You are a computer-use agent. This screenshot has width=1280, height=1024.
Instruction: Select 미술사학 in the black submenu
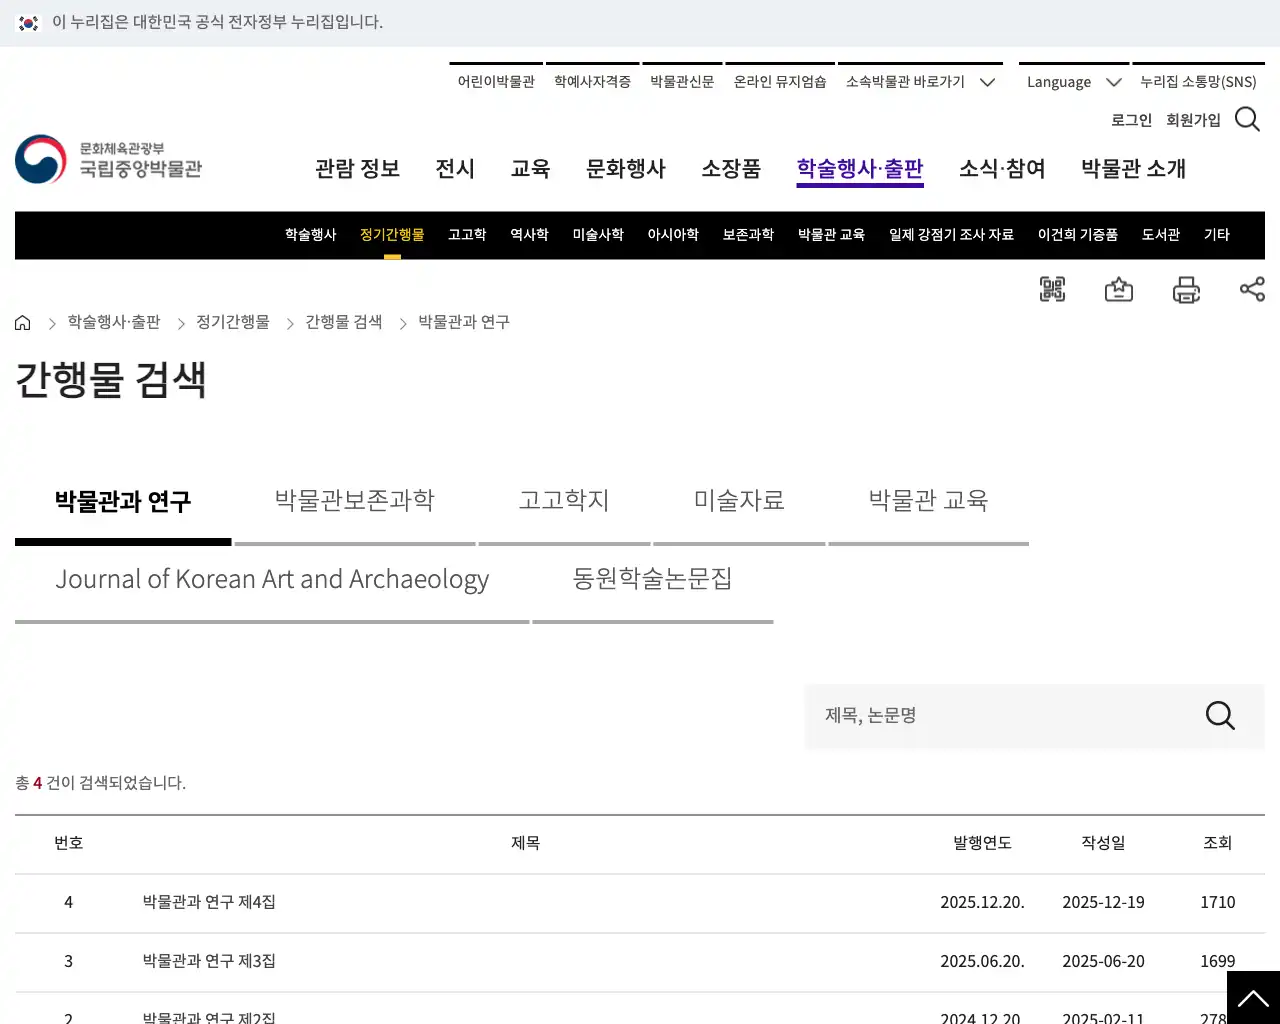(x=598, y=235)
